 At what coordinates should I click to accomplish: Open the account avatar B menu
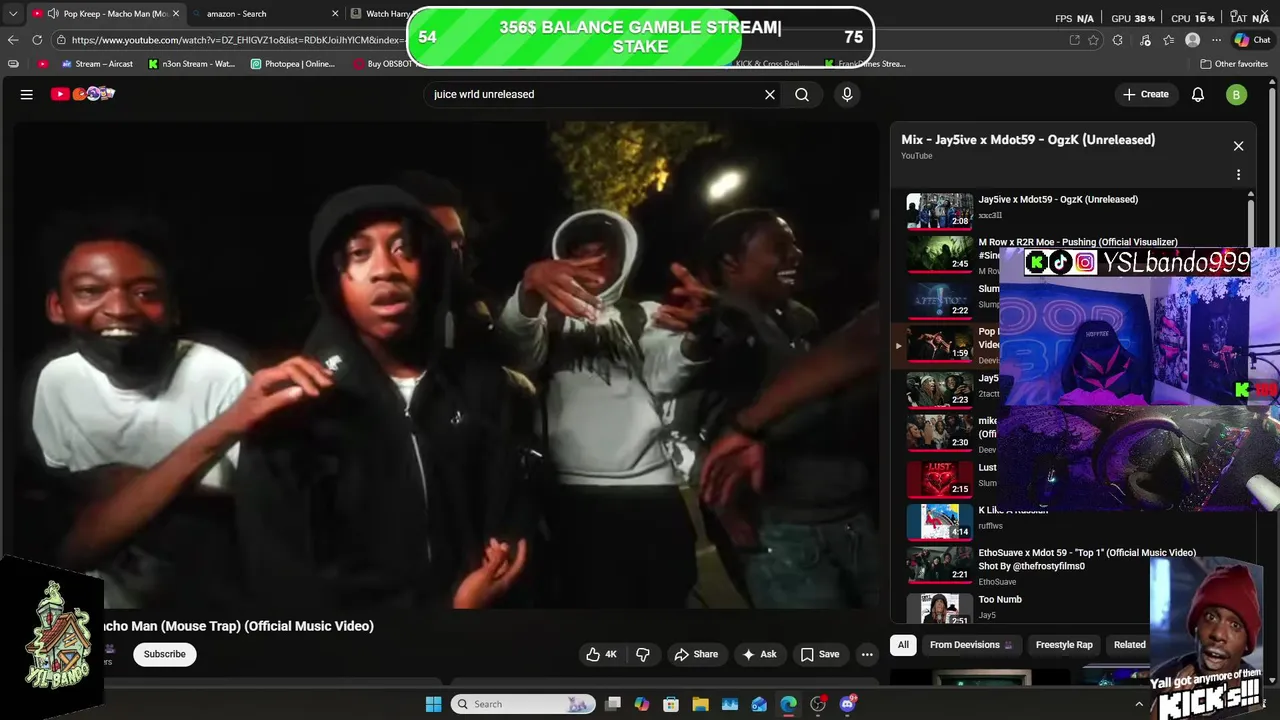click(x=1237, y=94)
